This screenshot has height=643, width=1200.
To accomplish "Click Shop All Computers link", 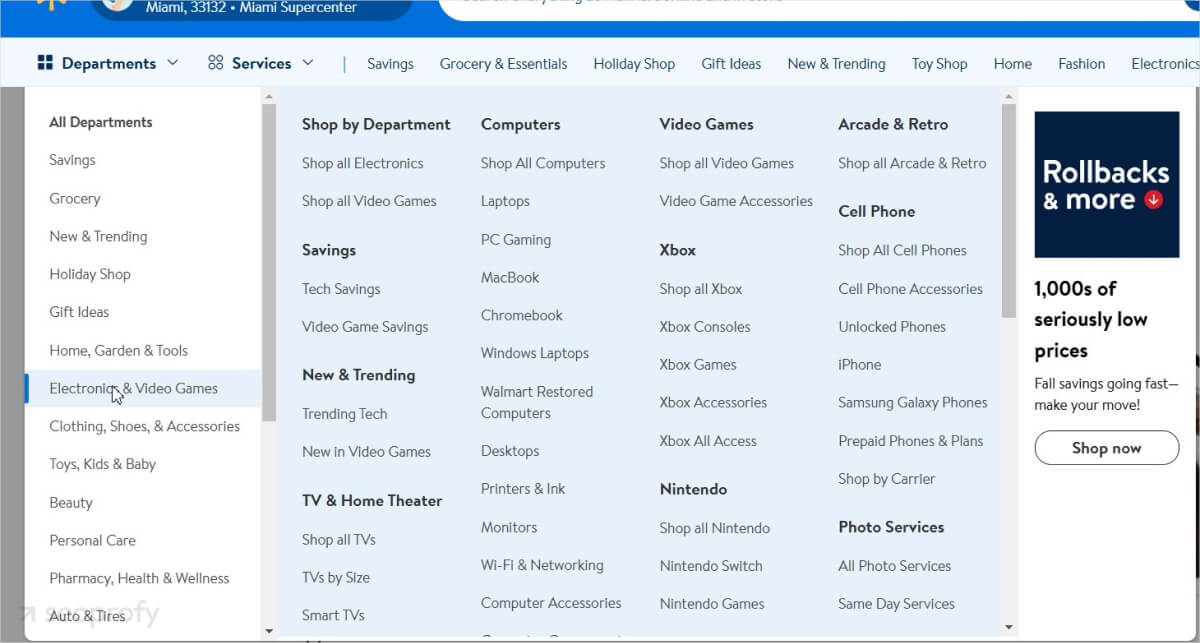I will click(x=543, y=163).
